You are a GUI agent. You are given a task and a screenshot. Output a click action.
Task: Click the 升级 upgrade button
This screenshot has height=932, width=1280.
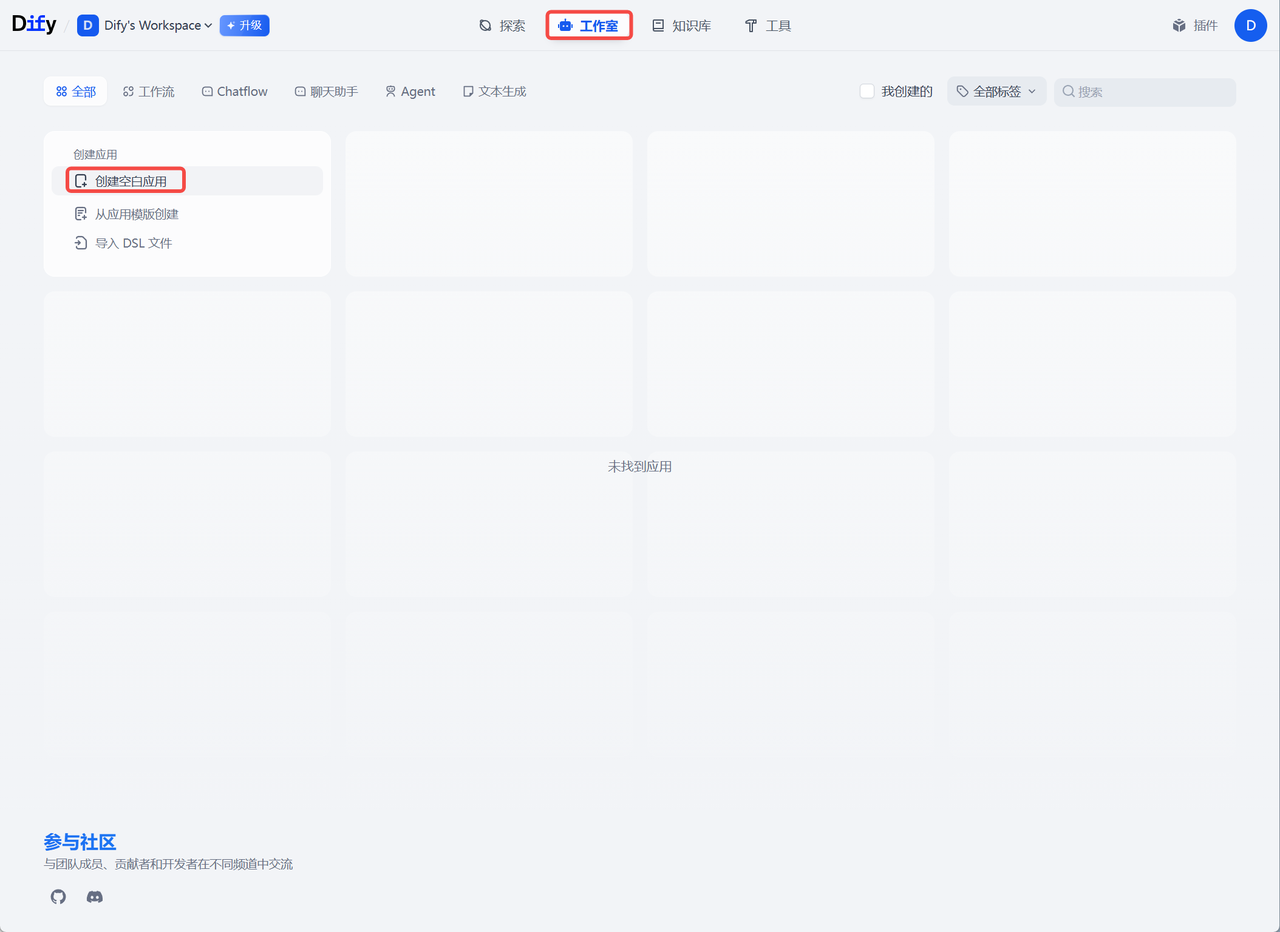pos(244,25)
